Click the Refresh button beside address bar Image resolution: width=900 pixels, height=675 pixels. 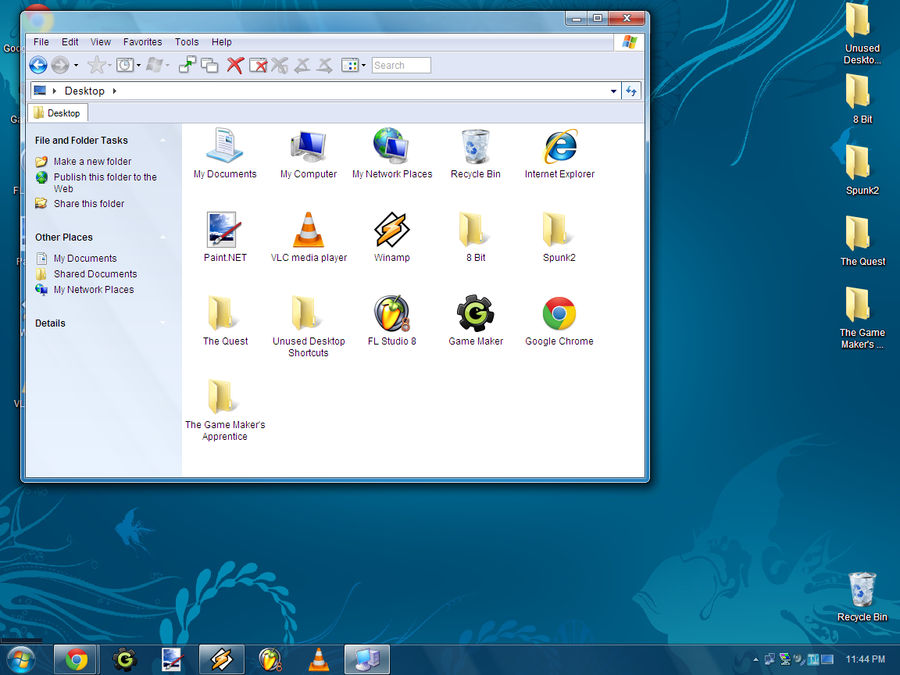coord(631,91)
